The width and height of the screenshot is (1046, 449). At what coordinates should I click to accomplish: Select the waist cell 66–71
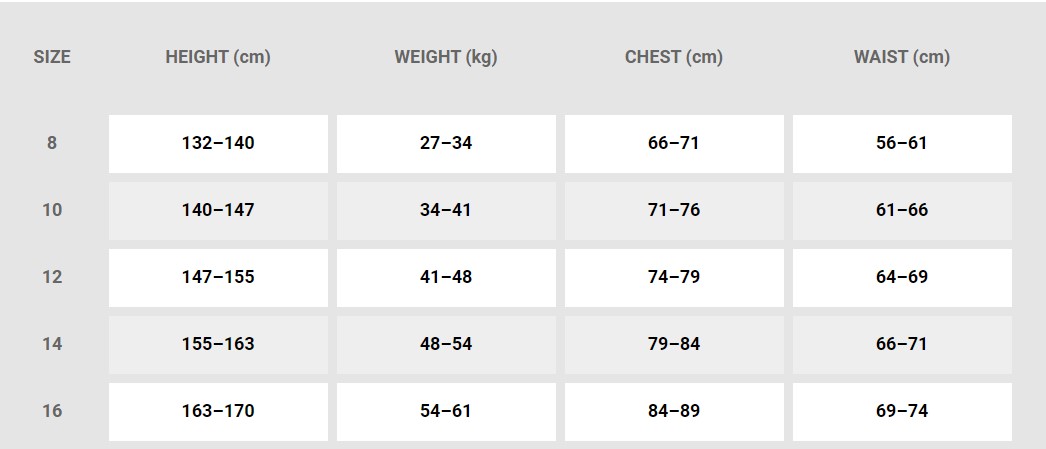[x=902, y=344]
